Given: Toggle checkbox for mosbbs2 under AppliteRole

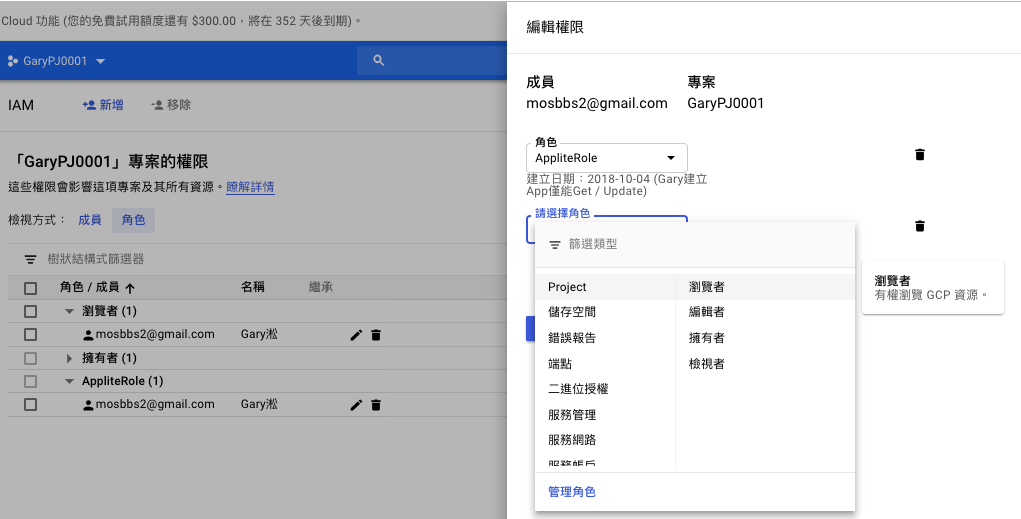Looking at the screenshot, I should (31, 404).
